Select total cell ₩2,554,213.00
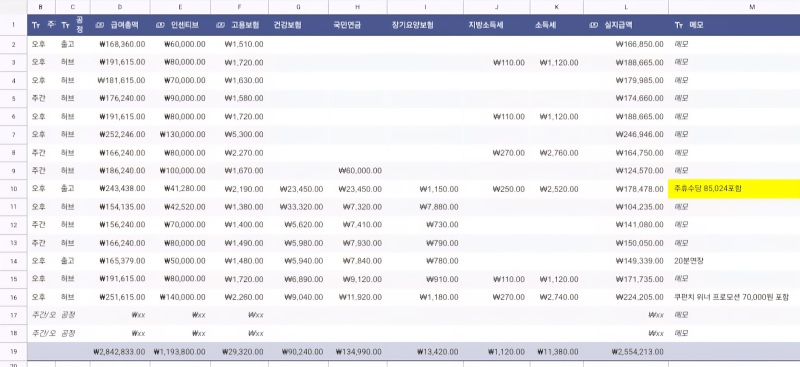 pos(626,352)
